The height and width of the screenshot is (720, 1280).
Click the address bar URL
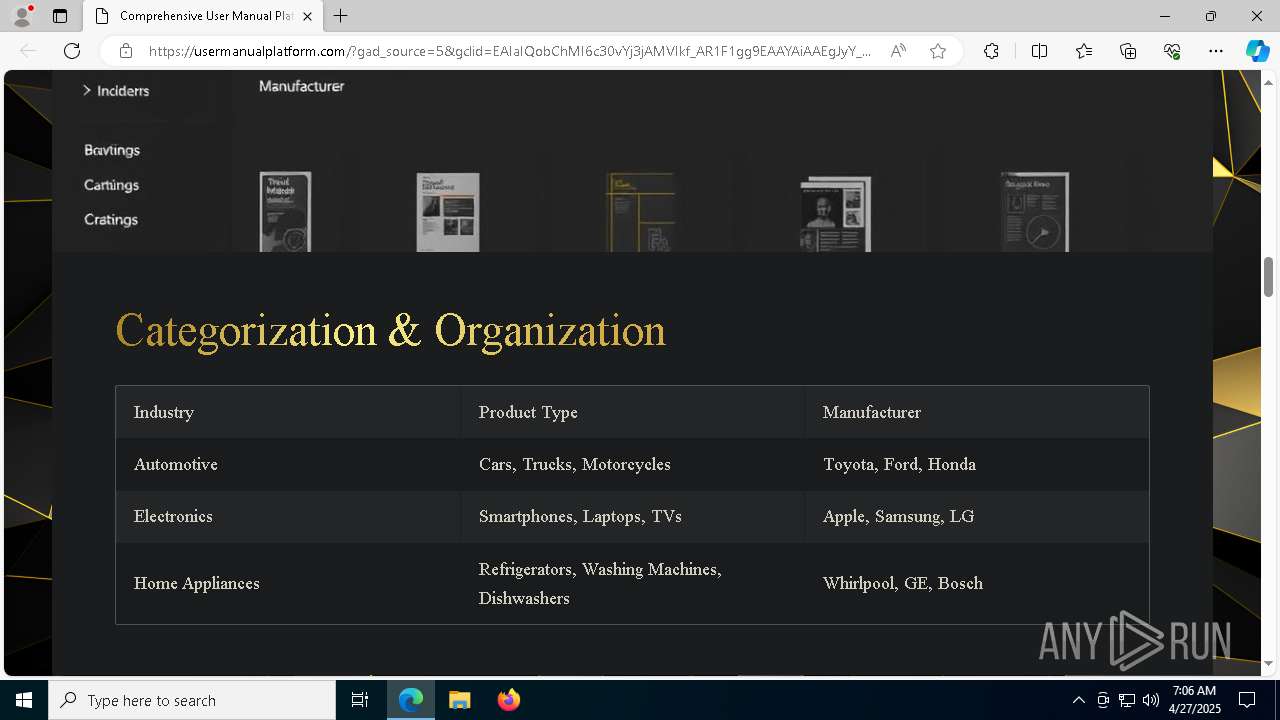(510, 51)
